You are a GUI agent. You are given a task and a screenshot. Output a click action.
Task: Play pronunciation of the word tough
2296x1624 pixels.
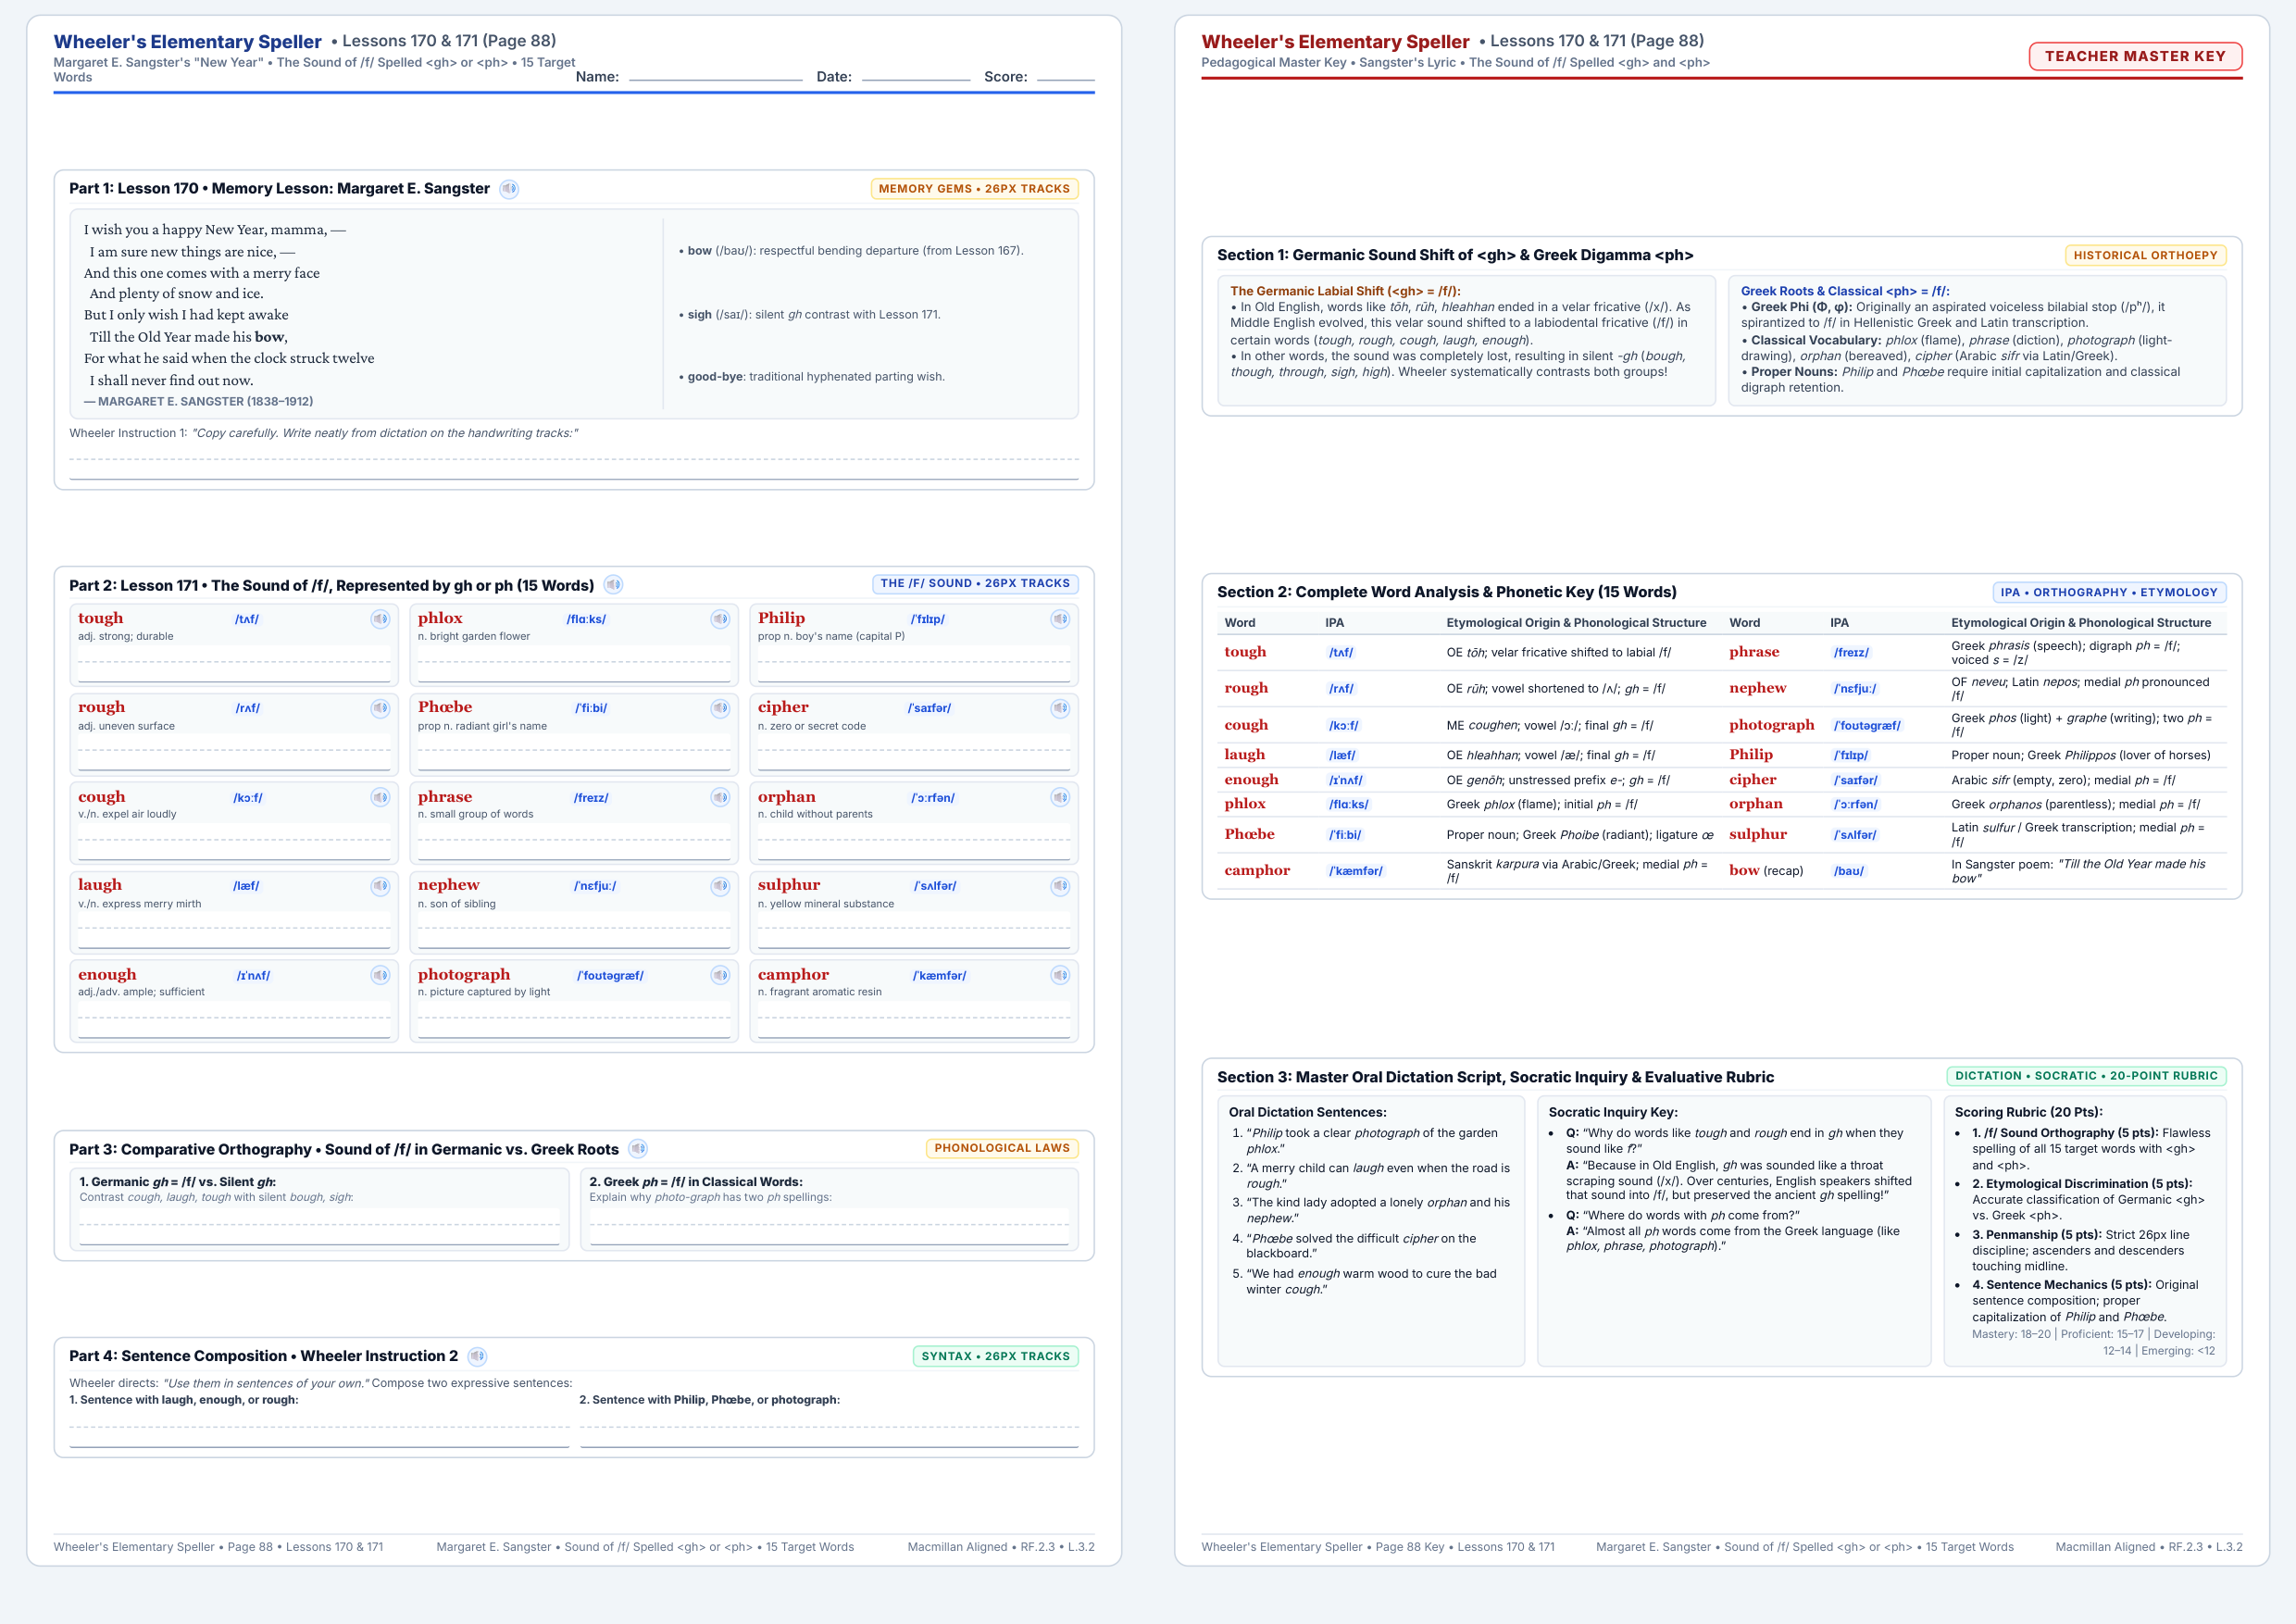[x=380, y=619]
